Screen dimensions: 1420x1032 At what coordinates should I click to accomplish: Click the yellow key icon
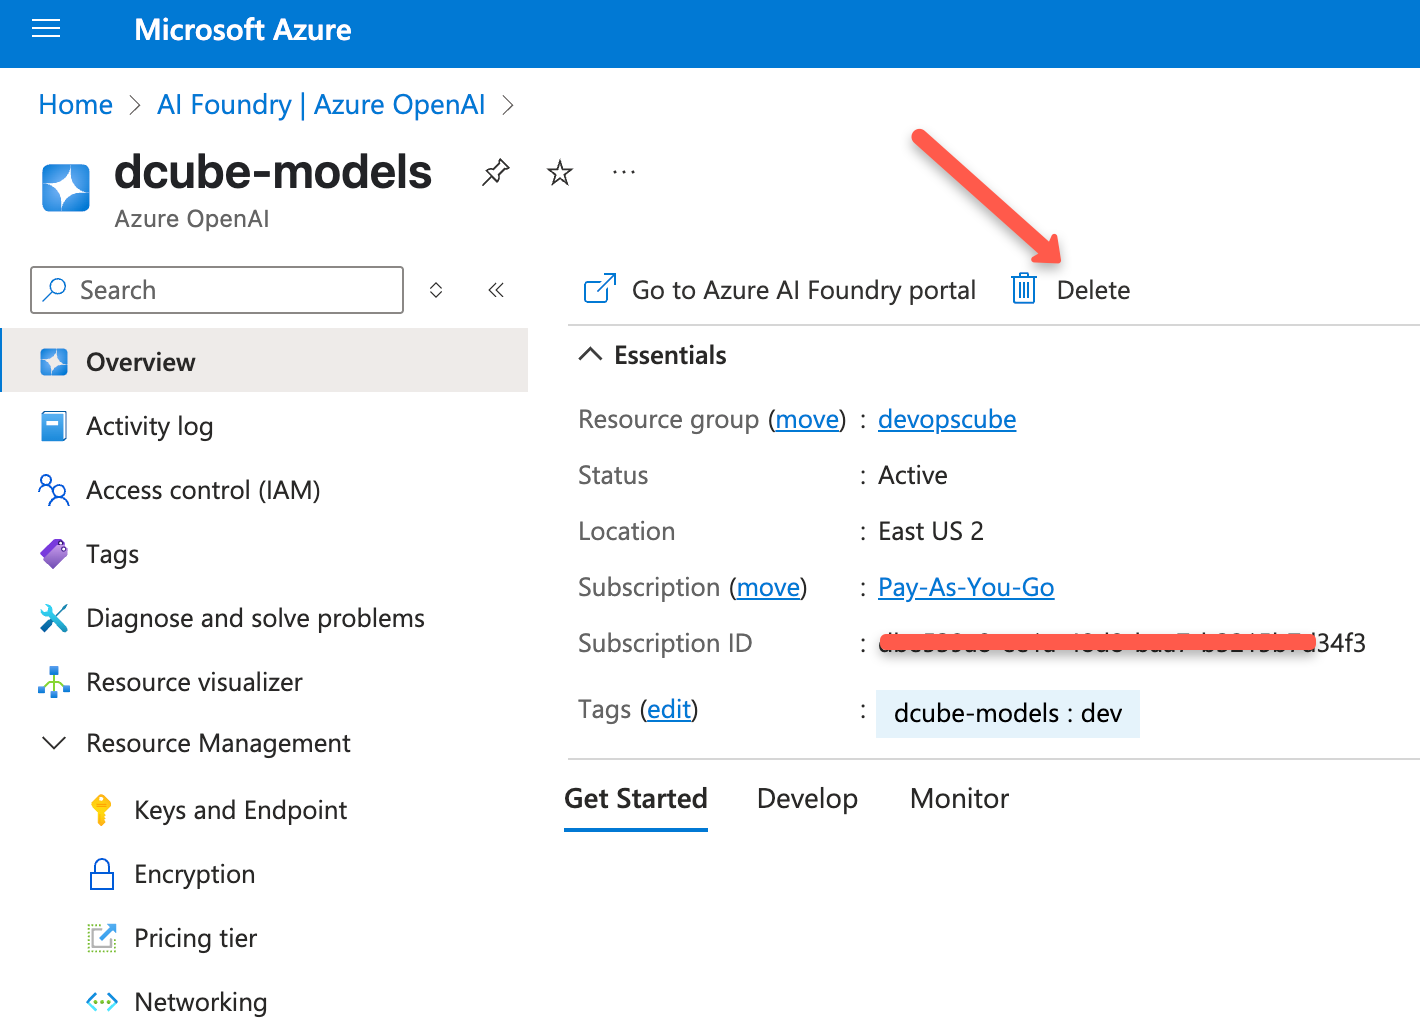[101, 809]
